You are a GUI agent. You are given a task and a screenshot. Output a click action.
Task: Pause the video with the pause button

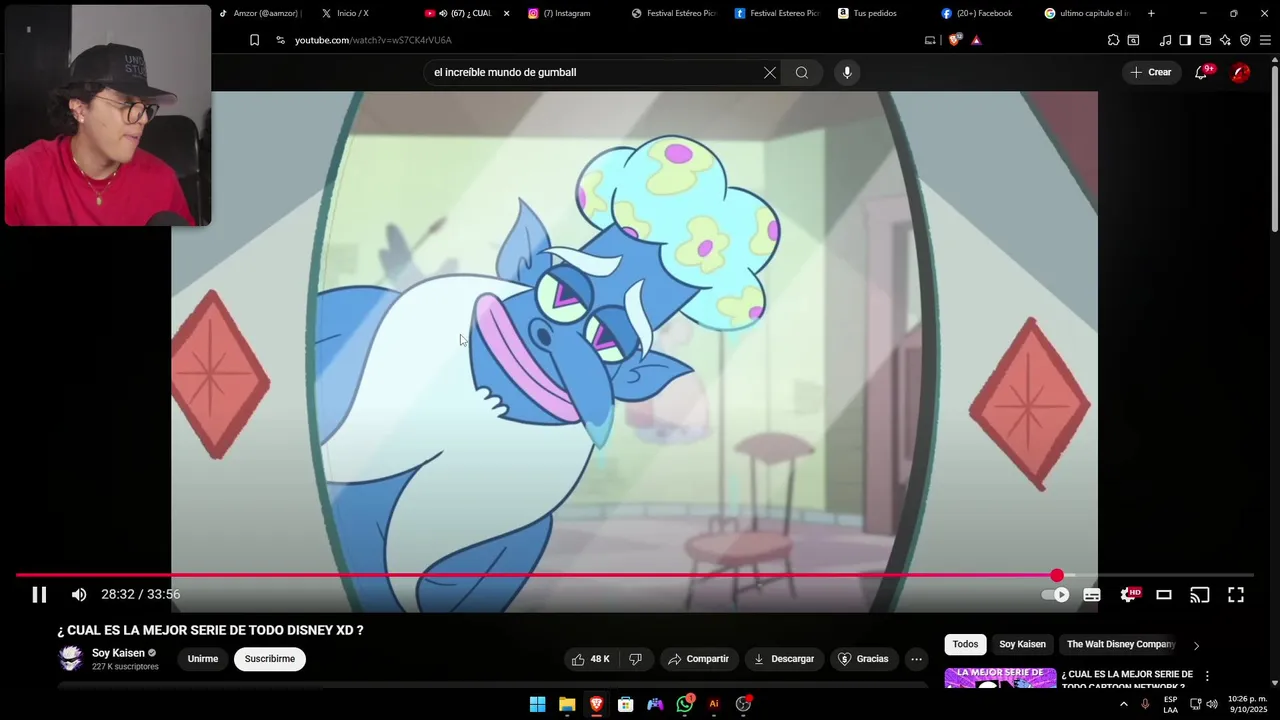[39, 595]
